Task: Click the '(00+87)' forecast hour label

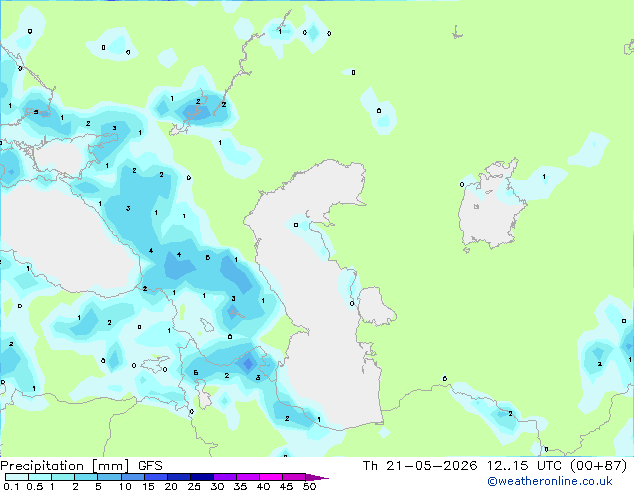Action: tap(598, 466)
